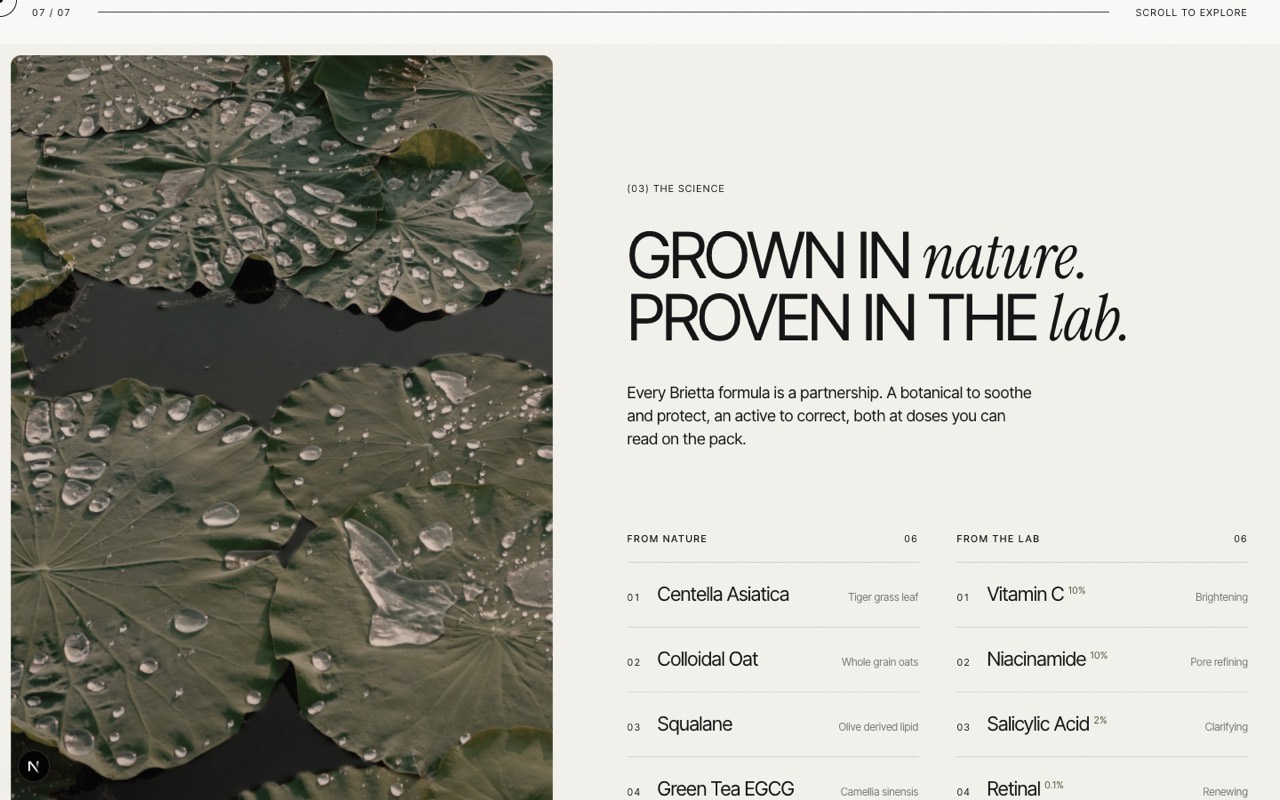Click the '02' number beside Niacinamide
This screenshot has width=1280, height=800.
tap(963, 663)
